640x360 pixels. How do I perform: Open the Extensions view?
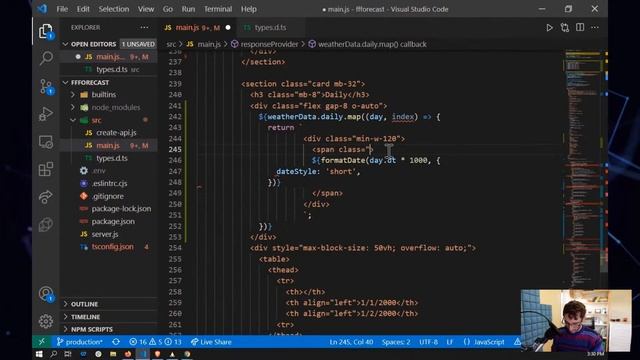coord(46,169)
